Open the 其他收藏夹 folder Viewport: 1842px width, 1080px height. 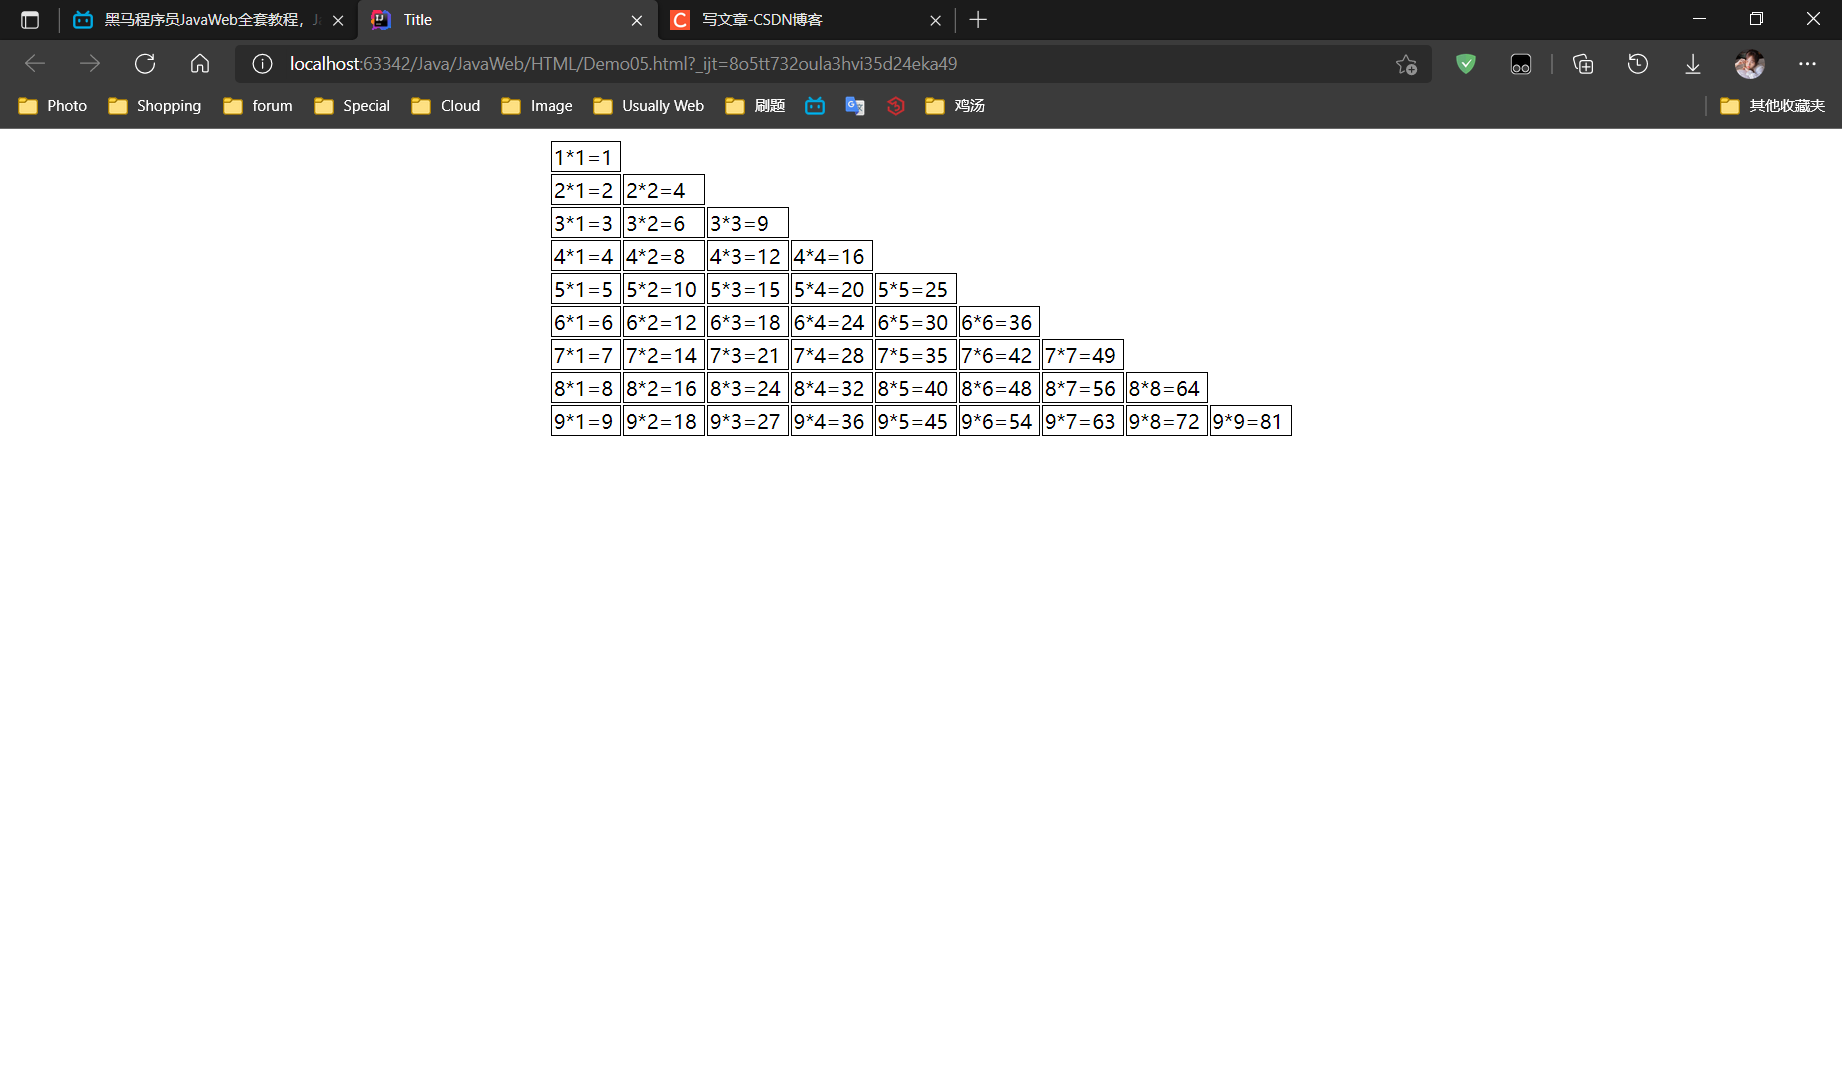pos(1773,106)
